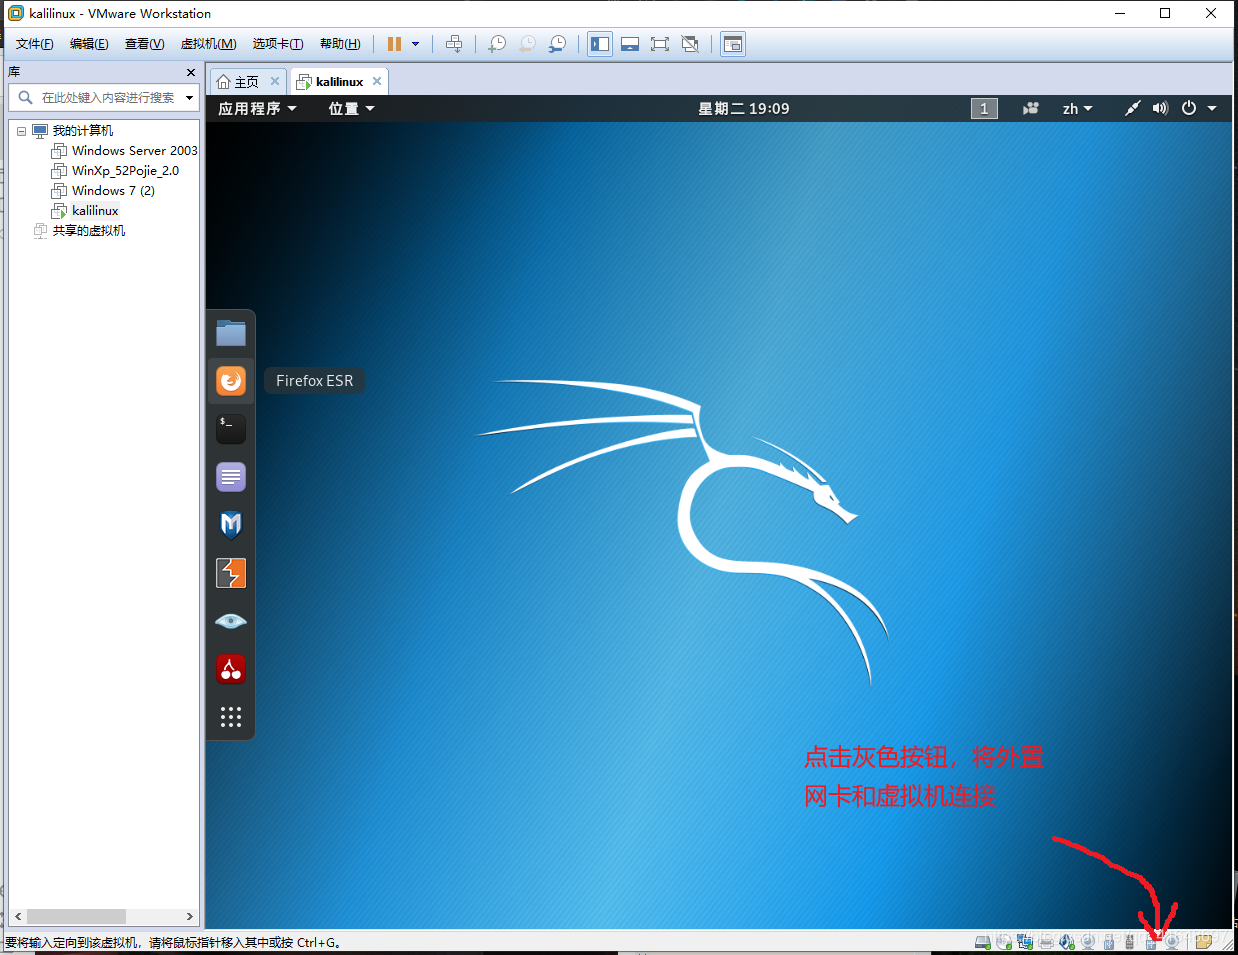Open the 位置 places menu
The height and width of the screenshot is (955, 1238).
351,108
